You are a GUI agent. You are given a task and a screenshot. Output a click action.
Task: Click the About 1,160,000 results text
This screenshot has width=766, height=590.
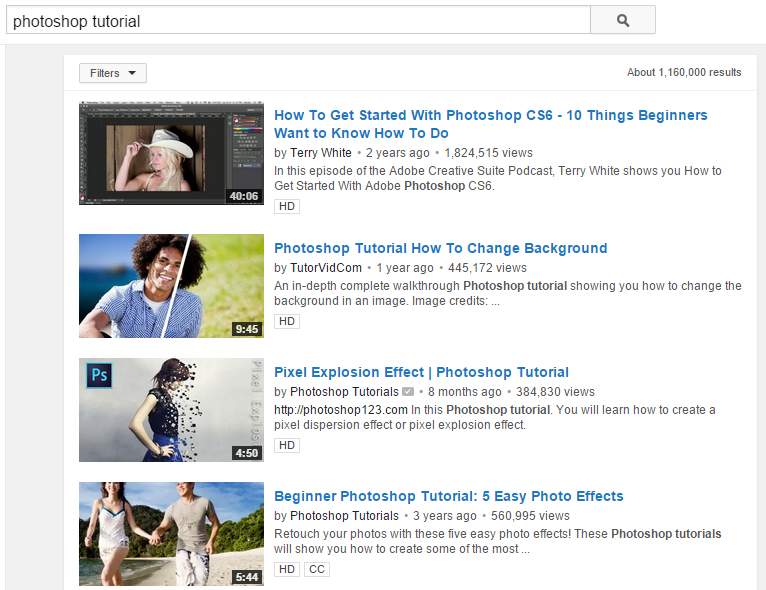pos(684,72)
